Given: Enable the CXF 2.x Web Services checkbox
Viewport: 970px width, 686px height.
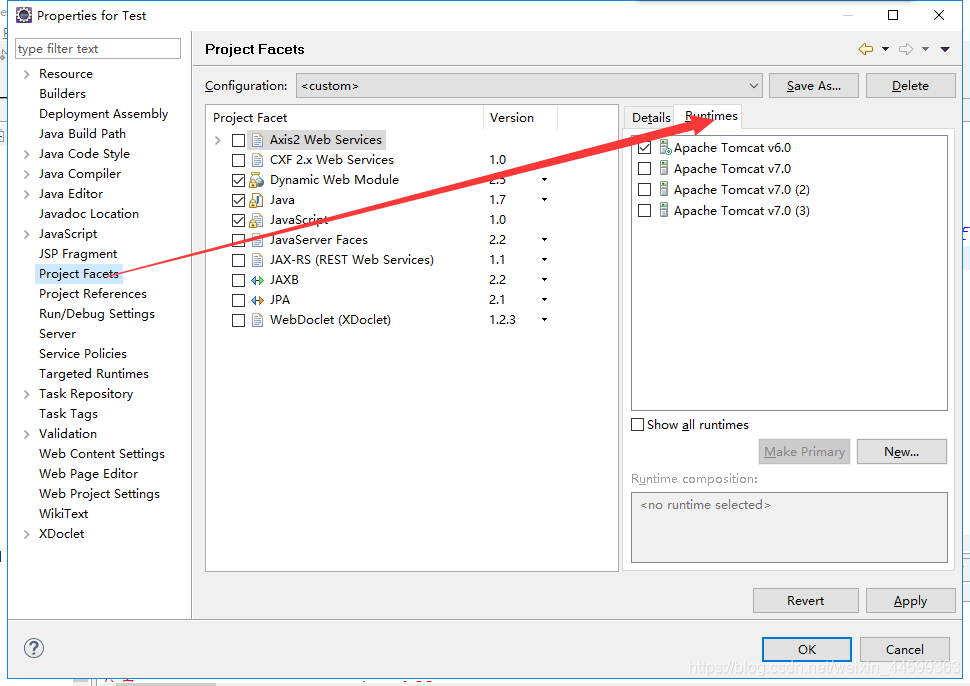Looking at the screenshot, I should (238, 160).
